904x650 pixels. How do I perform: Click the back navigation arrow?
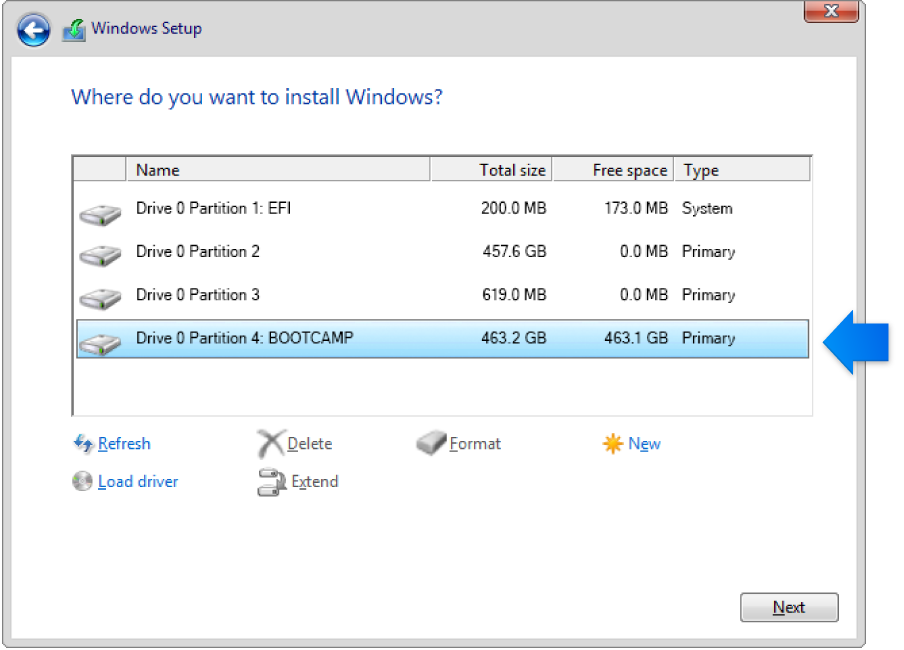33,29
